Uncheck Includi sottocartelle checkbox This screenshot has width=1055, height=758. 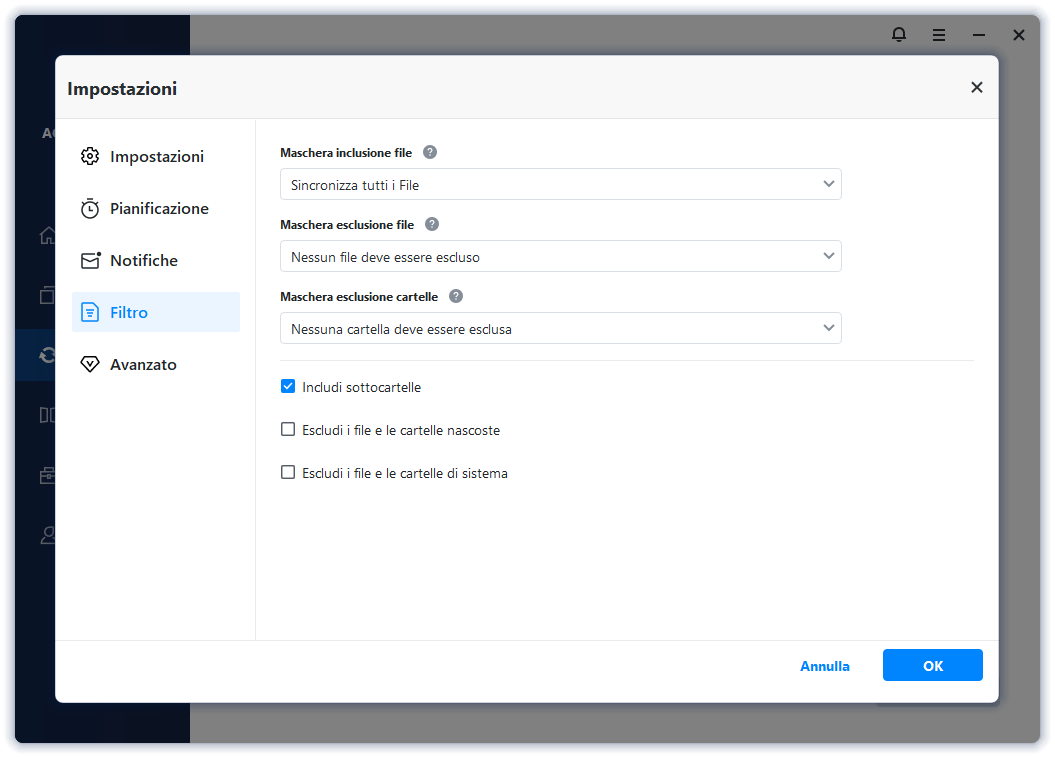pos(288,387)
